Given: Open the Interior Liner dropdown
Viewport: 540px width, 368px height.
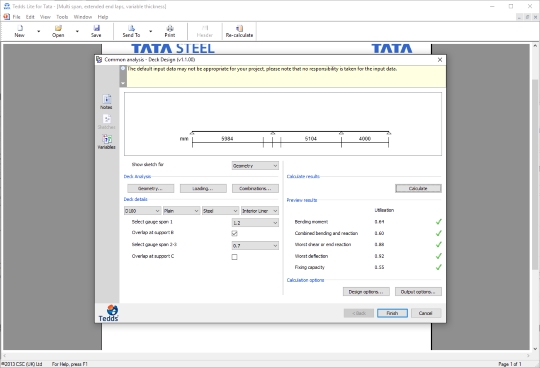Looking at the screenshot, I should [x=260, y=211].
